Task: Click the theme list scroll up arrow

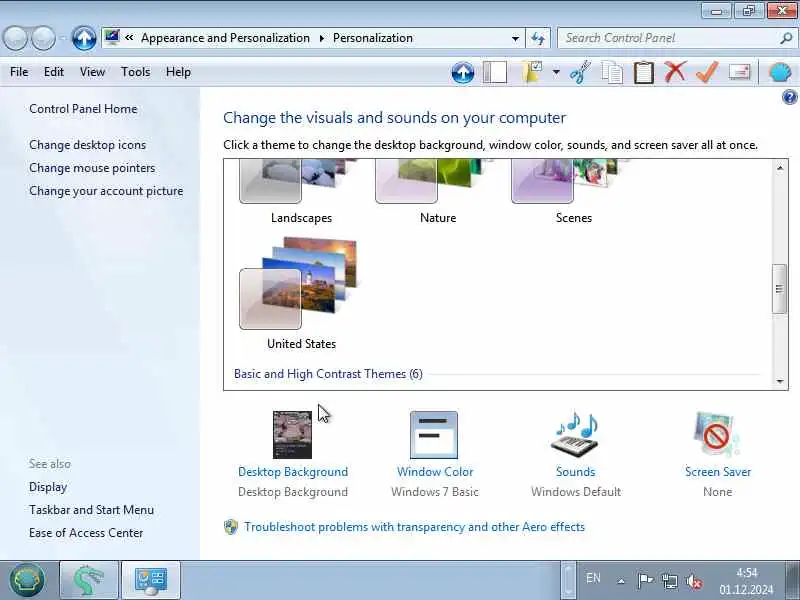Action: click(780, 168)
